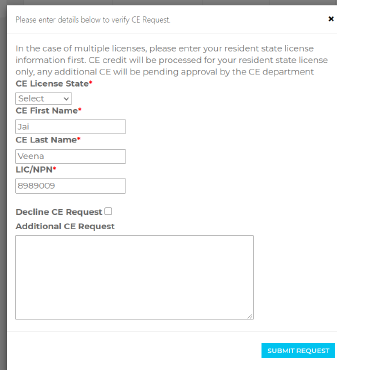
Task: Click the dialog title about verifying CE Request
Action: (x=93, y=20)
